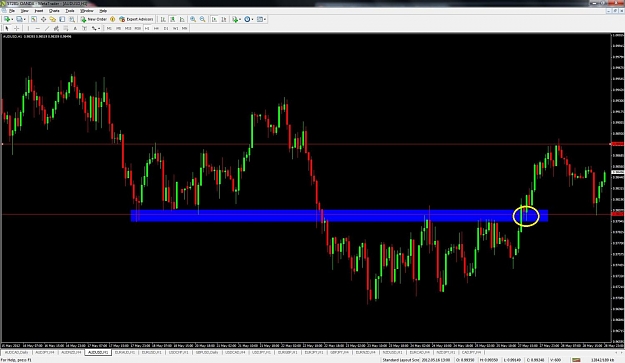Screen dimensions: 625x363
Task: Open the Profiles toolbar icon
Action: point(19,19)
